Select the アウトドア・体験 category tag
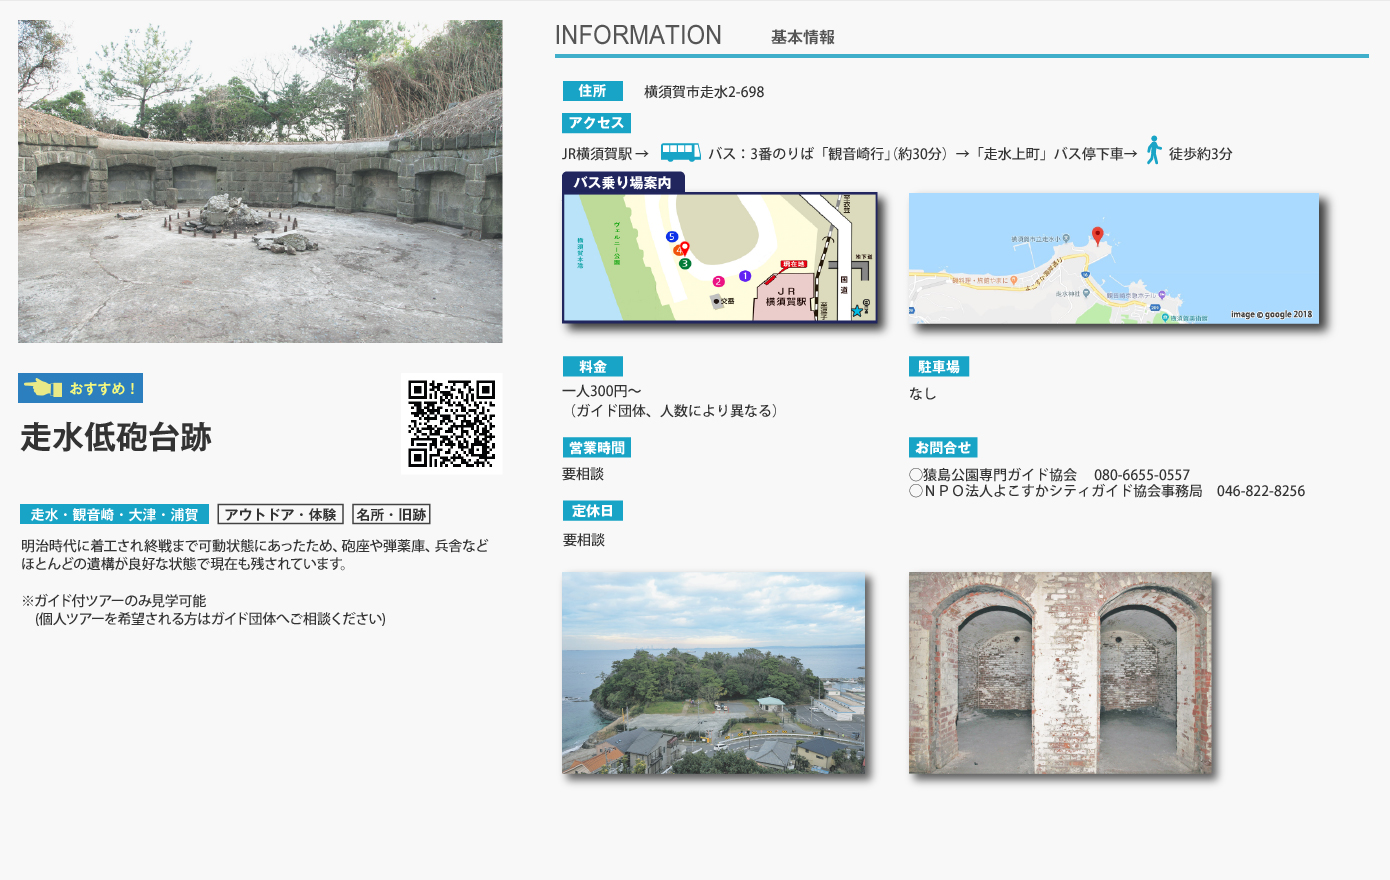This screenshot has width=1390, height=880. coord(280,515)
